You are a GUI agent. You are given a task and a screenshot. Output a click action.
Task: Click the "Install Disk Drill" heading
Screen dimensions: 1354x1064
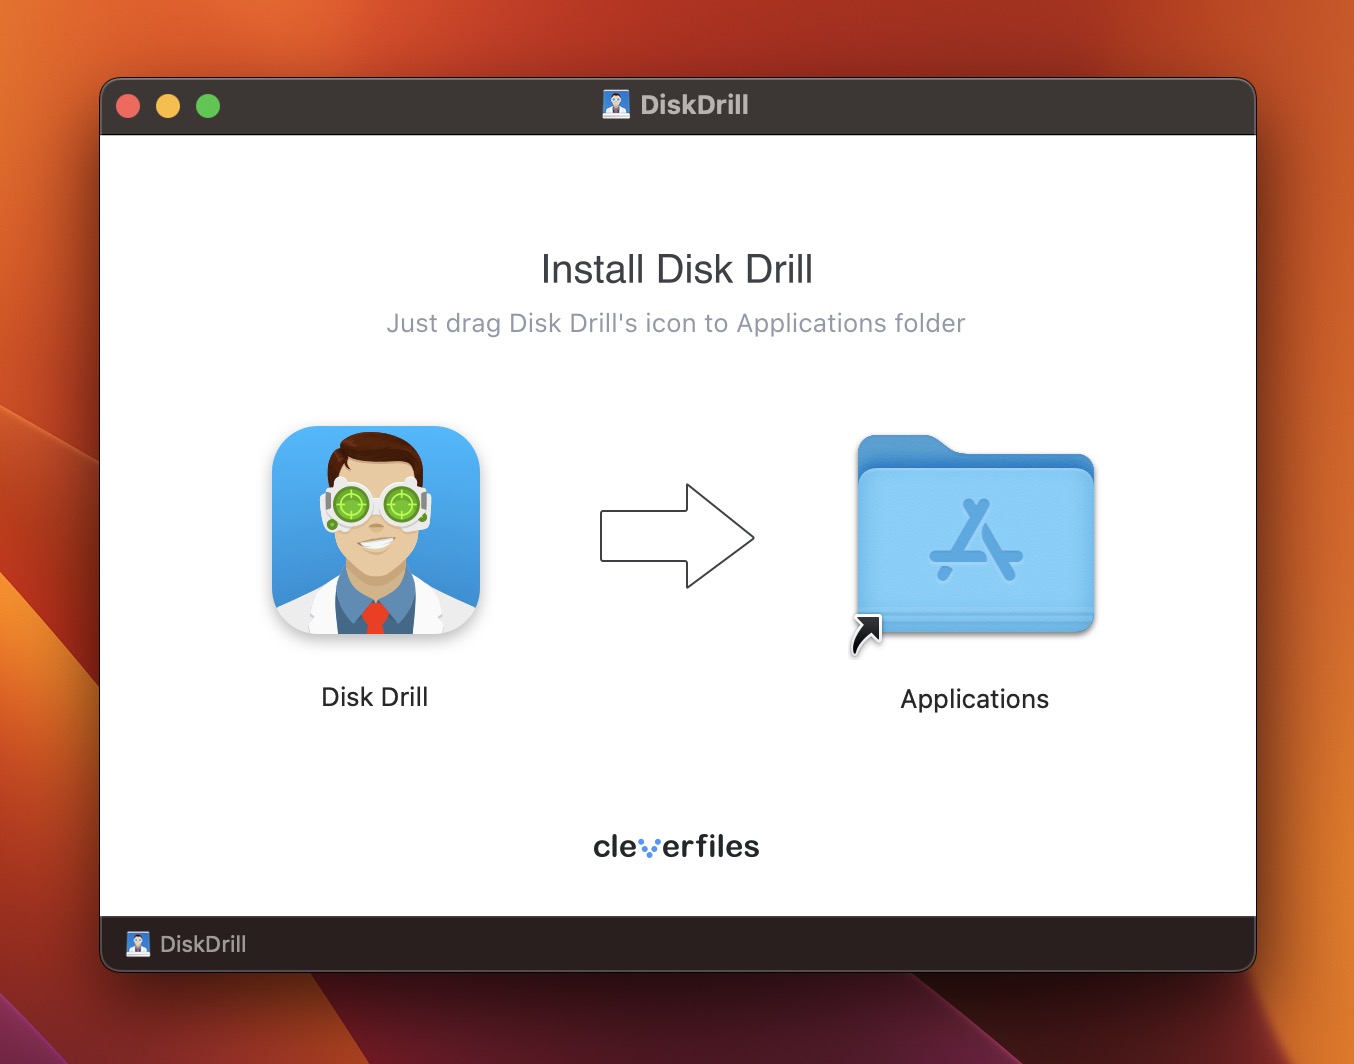(x=676, y=269)
